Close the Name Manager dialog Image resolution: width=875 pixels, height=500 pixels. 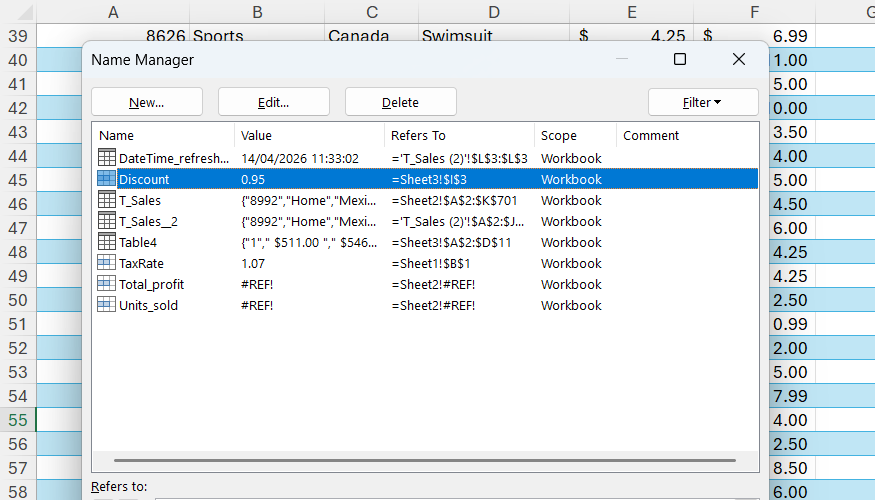739,59
